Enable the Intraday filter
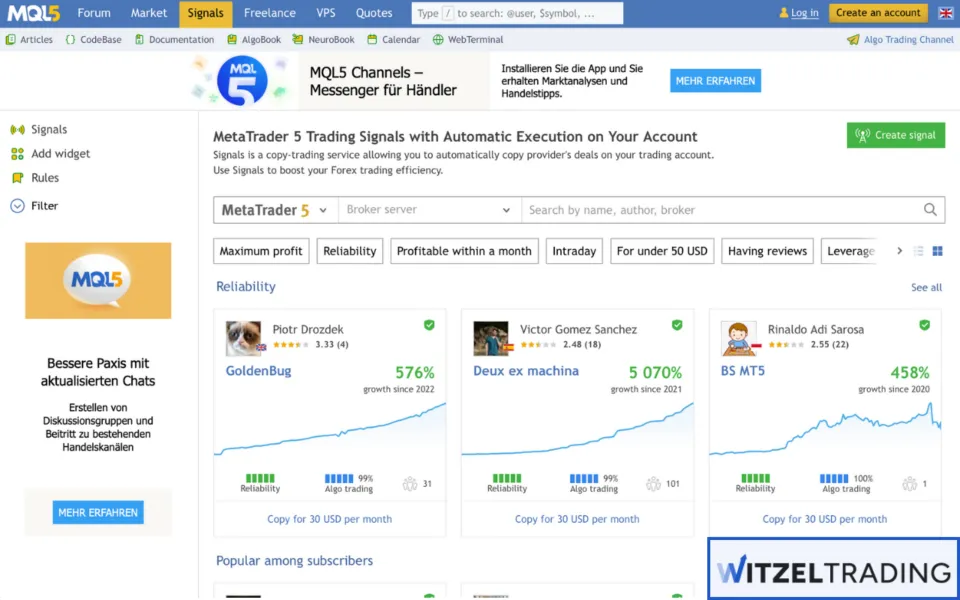Screen dimensions: 960x600 pos(574,251)
